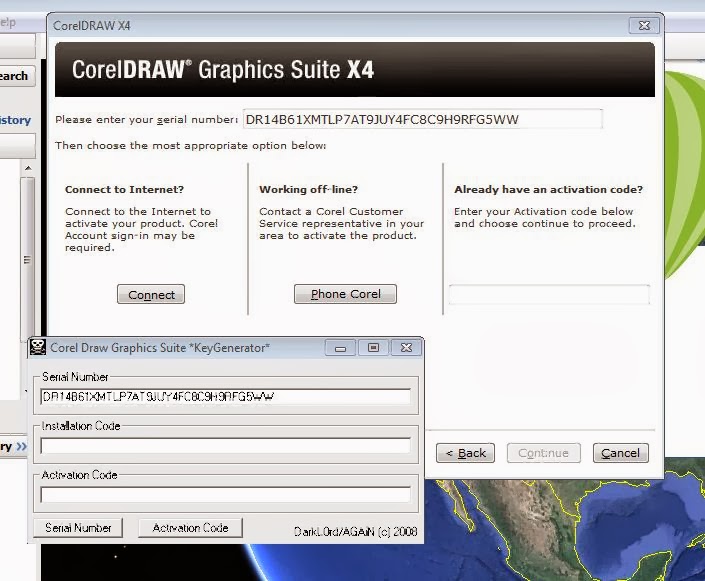Open the History link in the background window
The image size is (705, 581).
[x=15, y=120]
